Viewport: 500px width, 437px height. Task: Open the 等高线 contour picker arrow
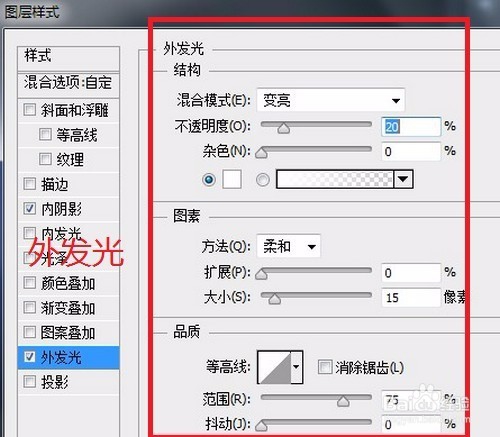point(296,367)
